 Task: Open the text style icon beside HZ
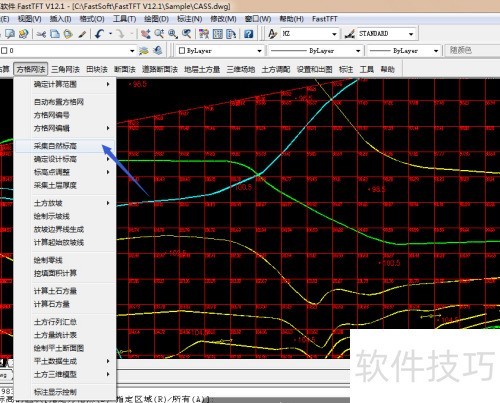click(272, 34)
